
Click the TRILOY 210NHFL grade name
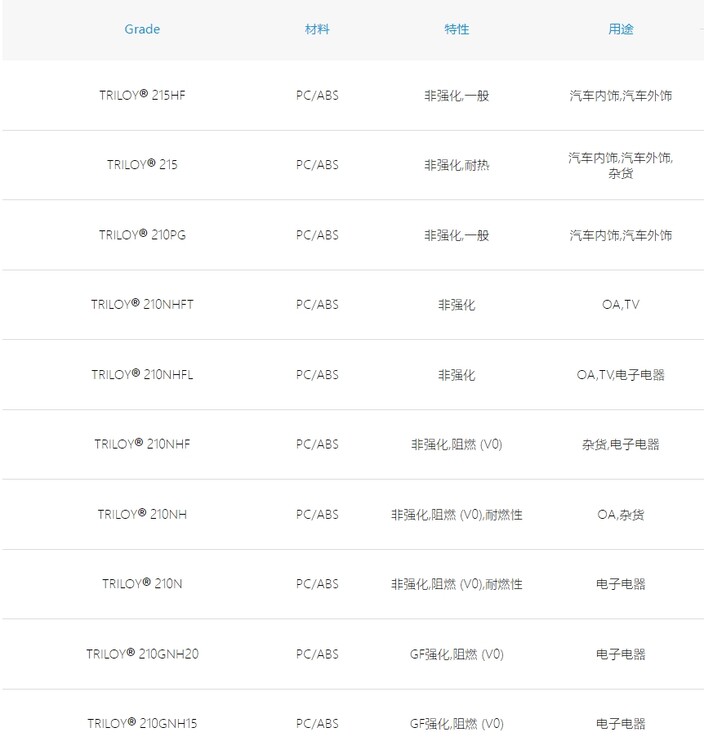(x=142, y=375)
